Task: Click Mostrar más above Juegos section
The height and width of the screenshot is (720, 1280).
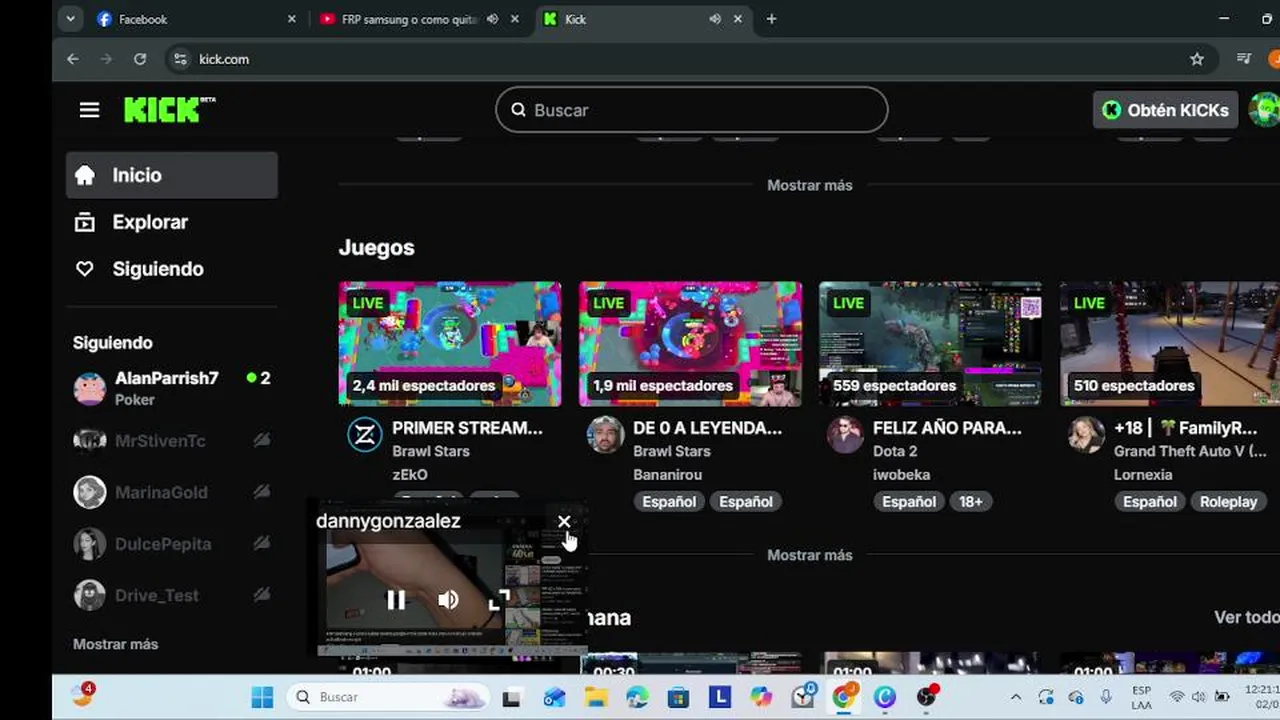Action: tap(810, 185)
